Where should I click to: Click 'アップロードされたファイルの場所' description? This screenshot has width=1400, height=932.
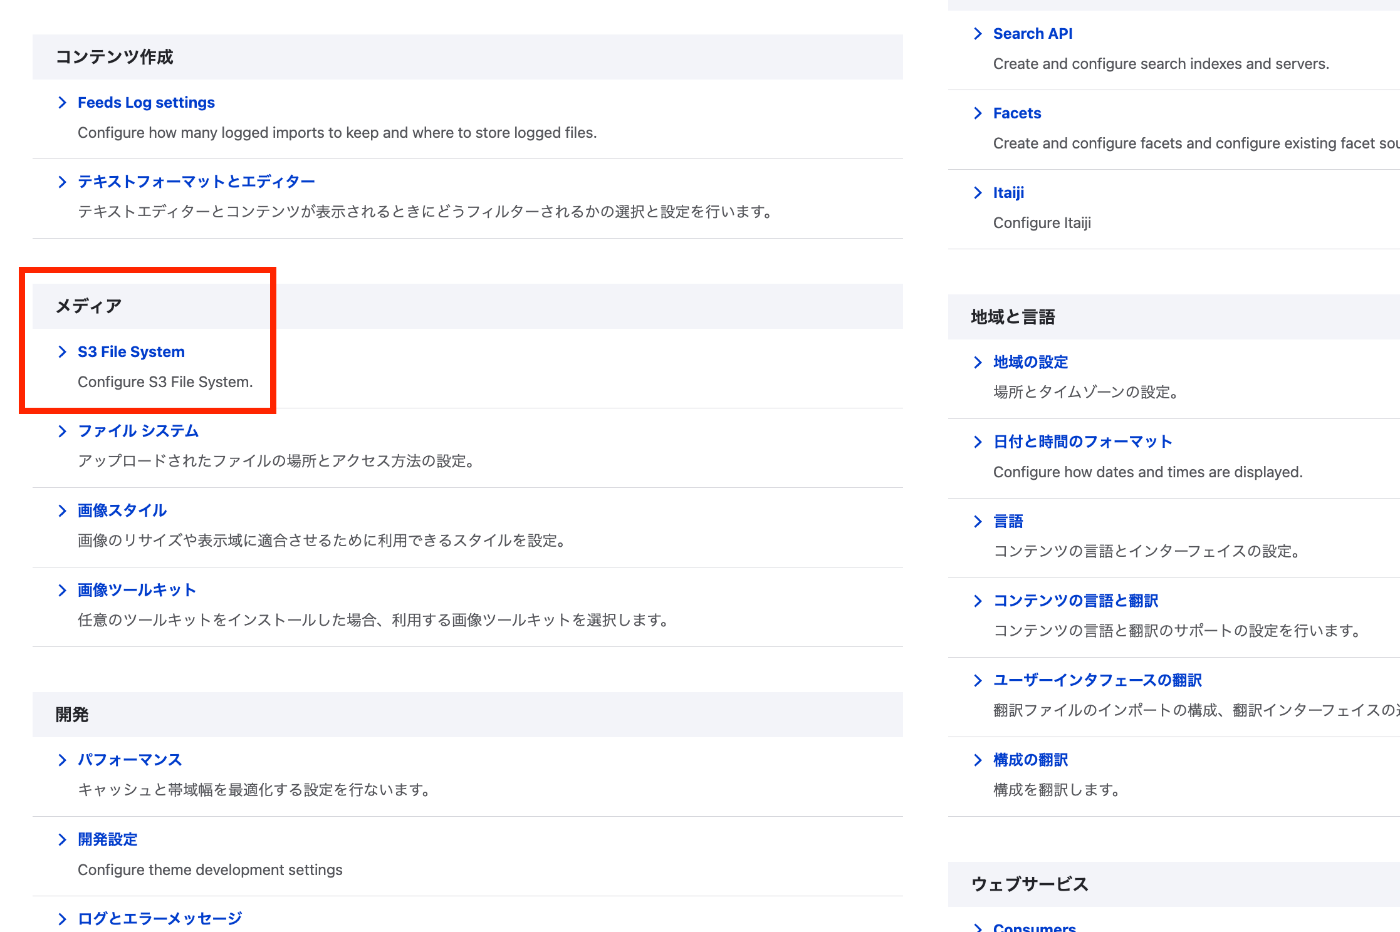(277, 461)
